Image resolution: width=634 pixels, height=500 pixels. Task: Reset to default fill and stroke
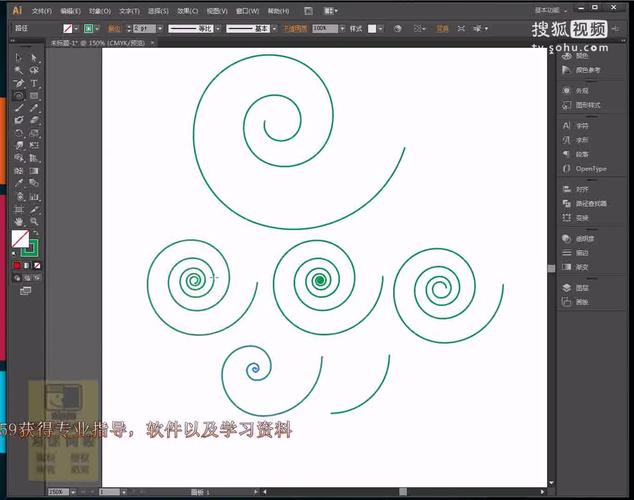click(15, 254)
